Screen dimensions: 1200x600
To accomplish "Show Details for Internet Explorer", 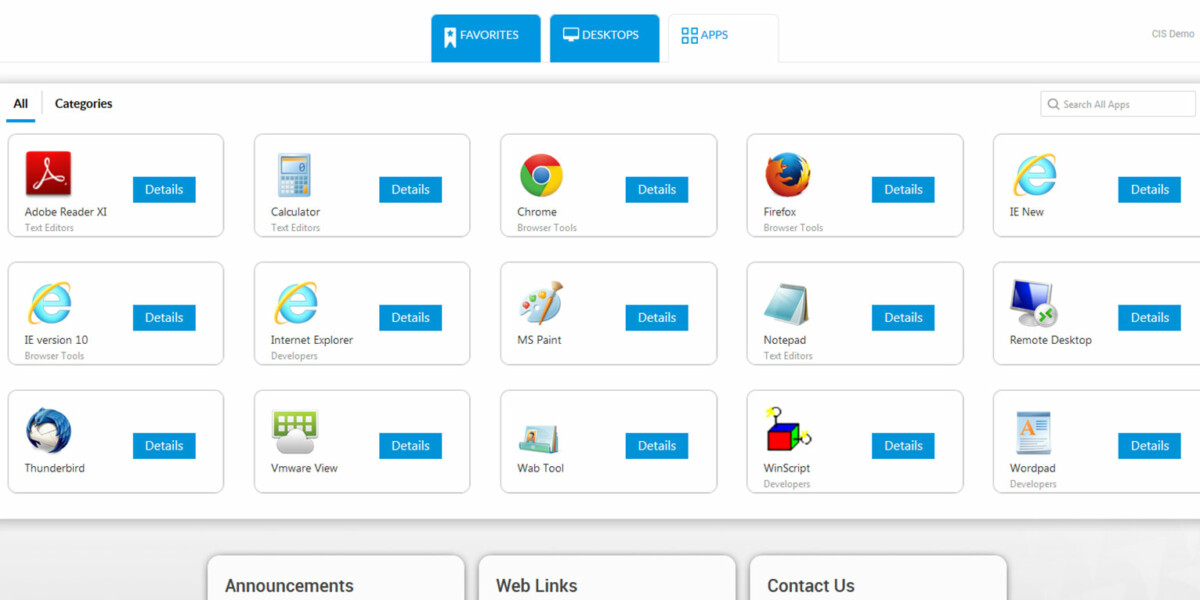I will click(x=410, y=318).
